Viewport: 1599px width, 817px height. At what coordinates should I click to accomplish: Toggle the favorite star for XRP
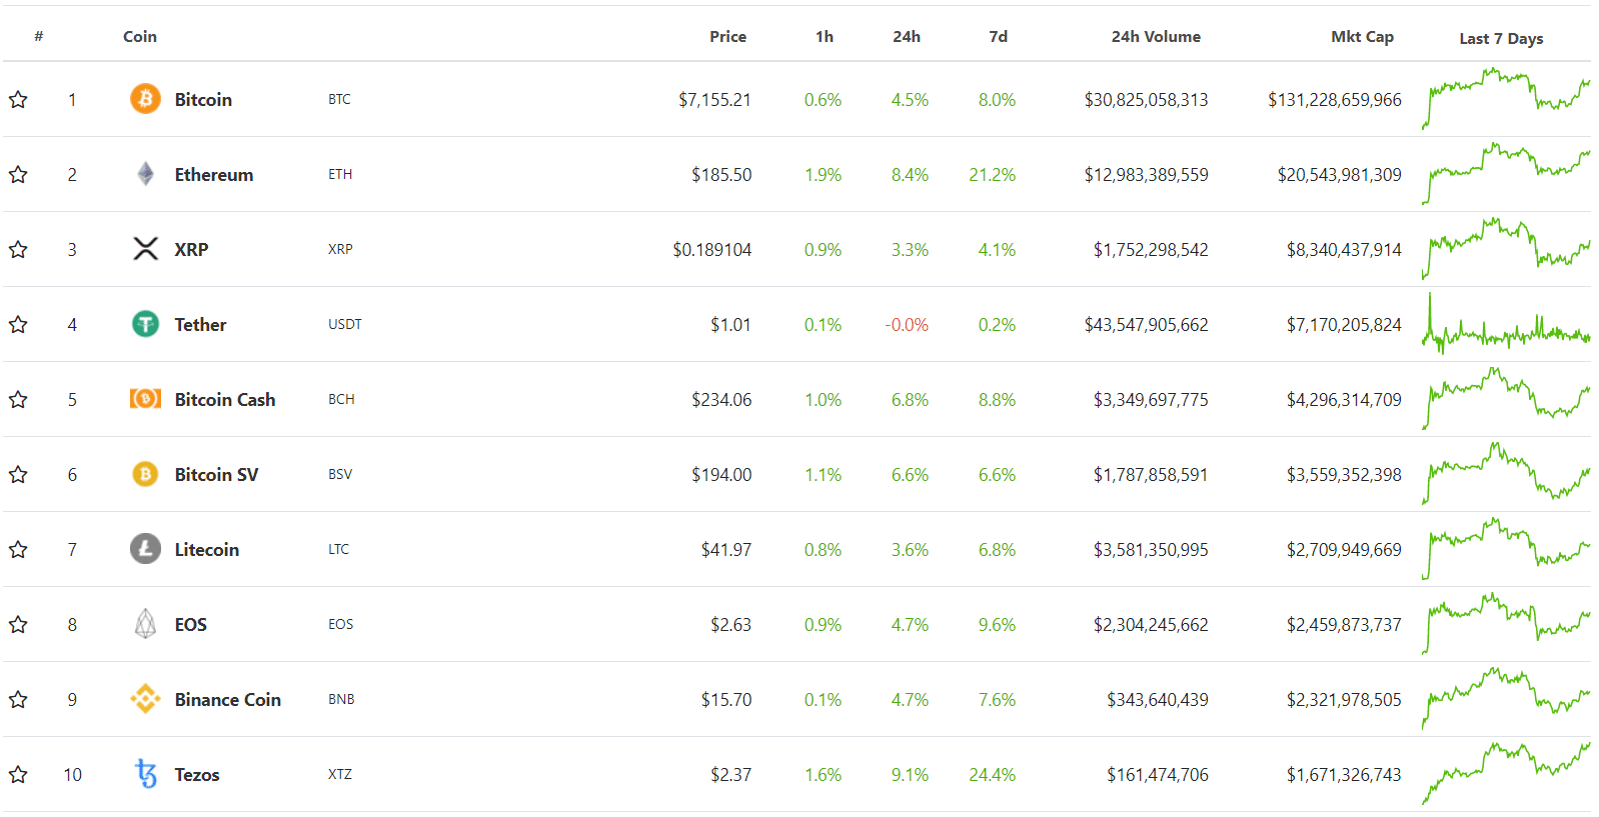(x=18, y=249)
